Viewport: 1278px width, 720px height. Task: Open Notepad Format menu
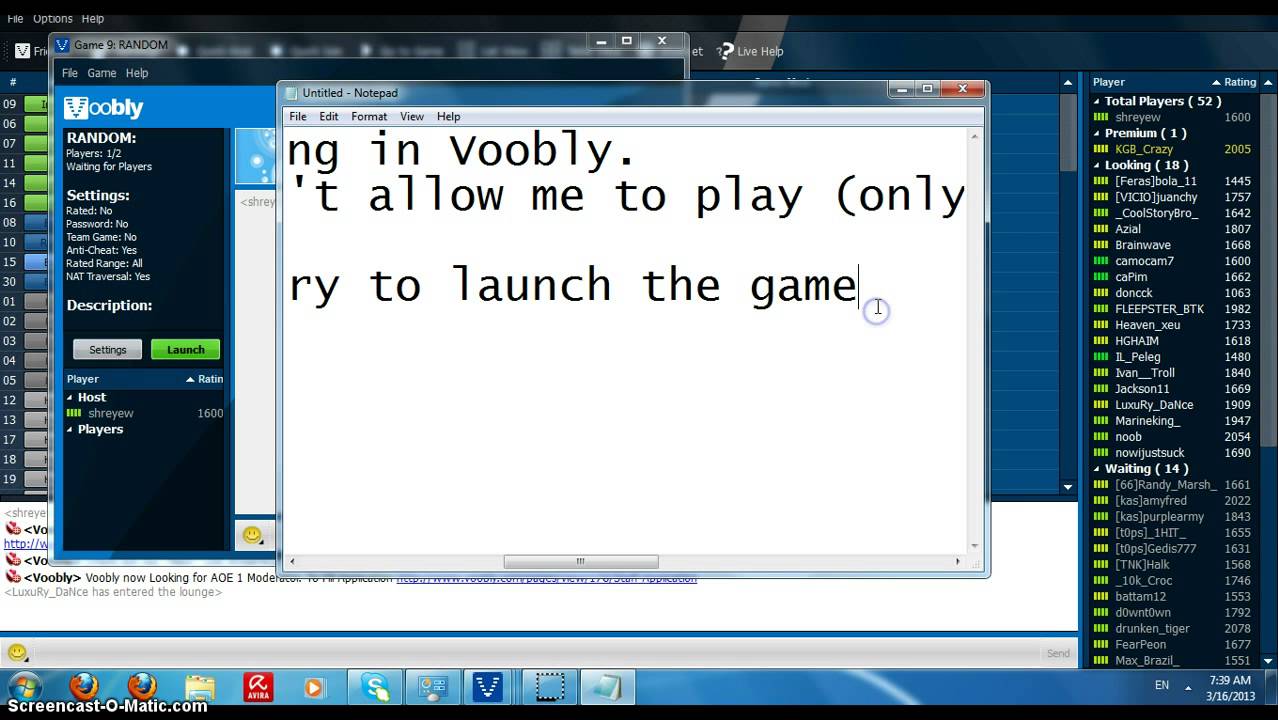[369, 116]
